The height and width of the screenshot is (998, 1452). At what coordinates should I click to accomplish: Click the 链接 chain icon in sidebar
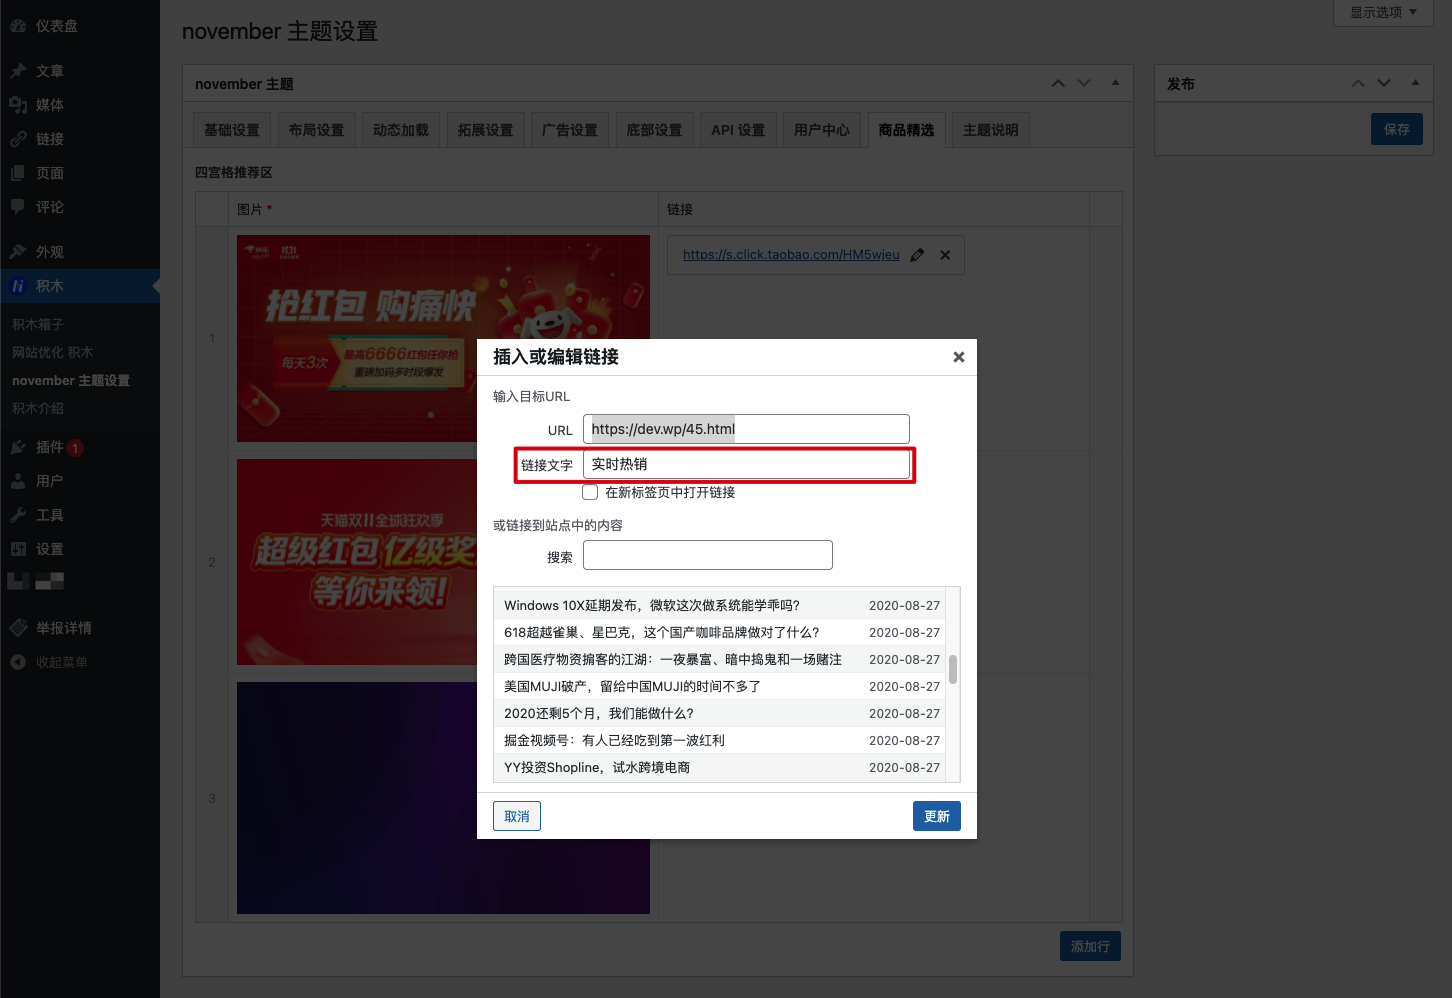coord(18,139)
